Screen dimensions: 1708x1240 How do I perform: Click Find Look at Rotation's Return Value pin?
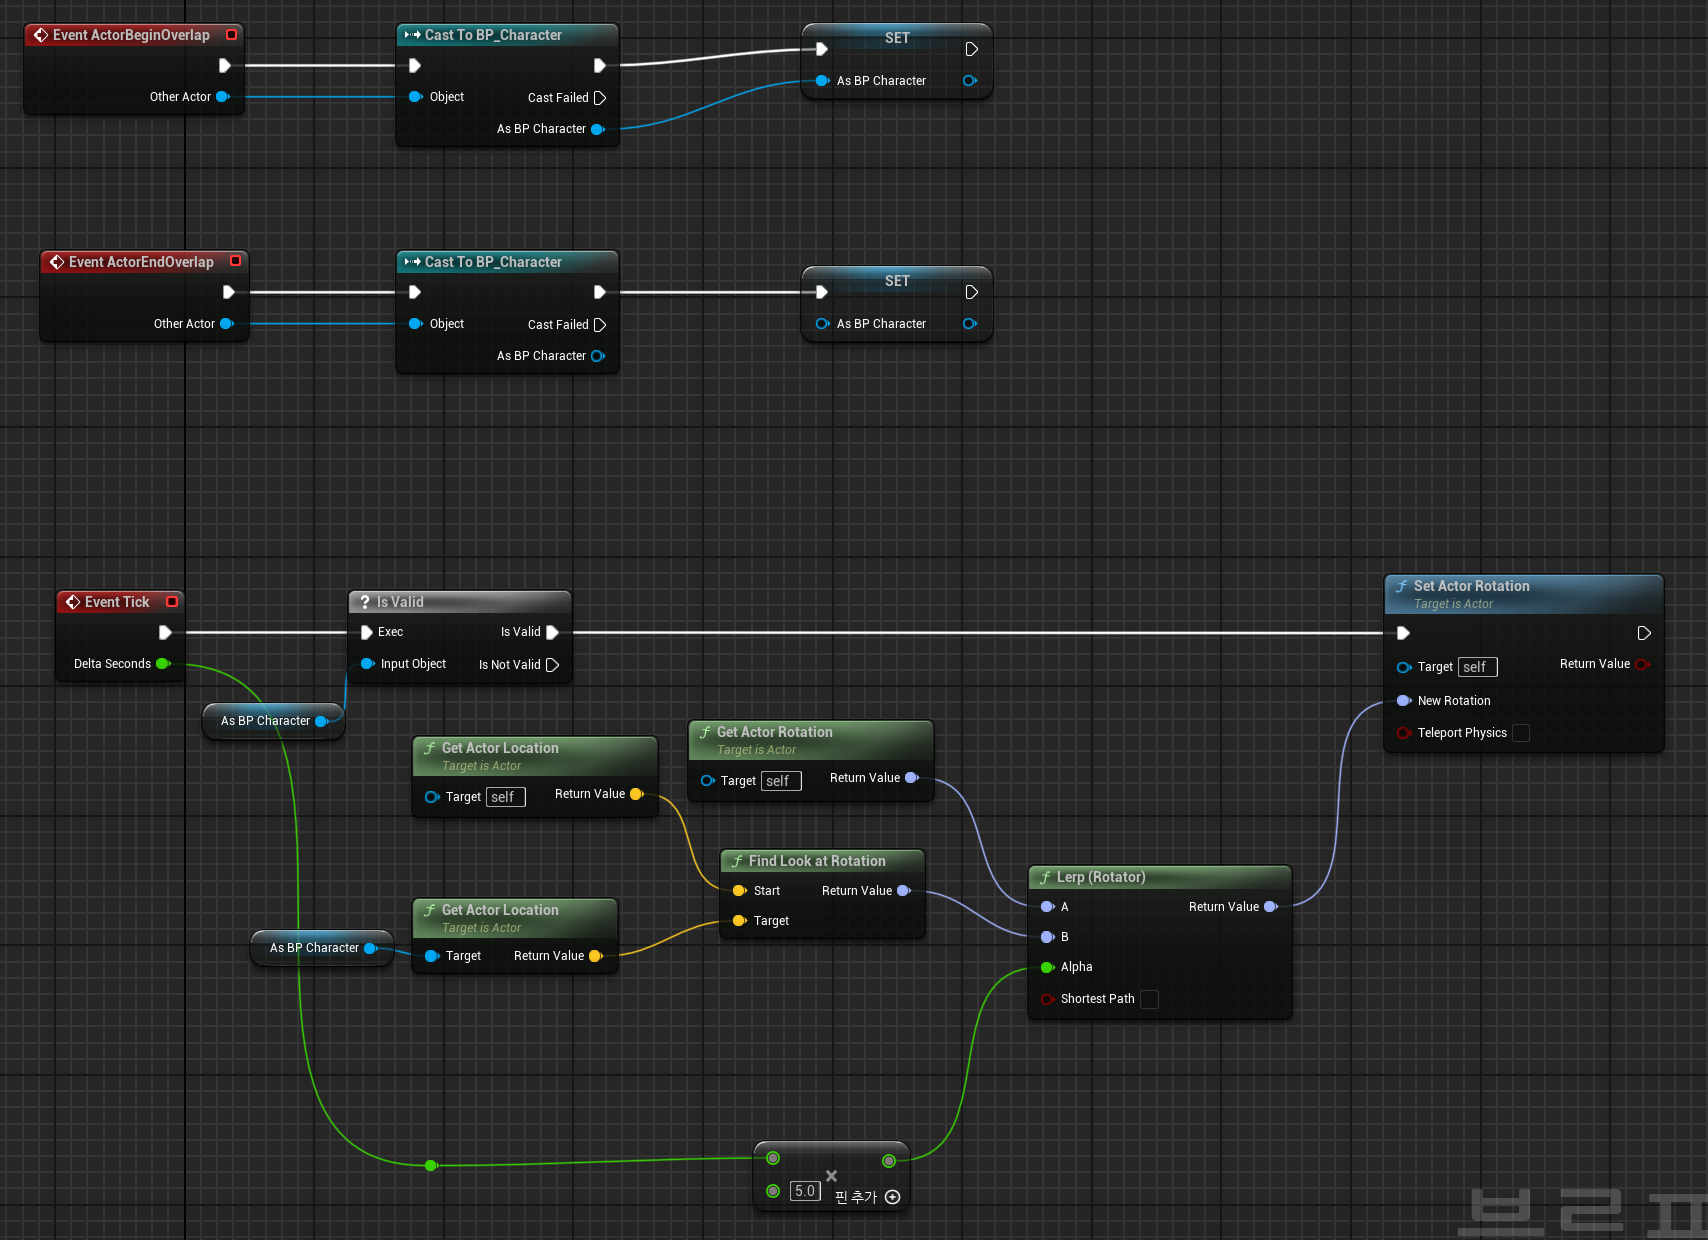tap(904, 891)
